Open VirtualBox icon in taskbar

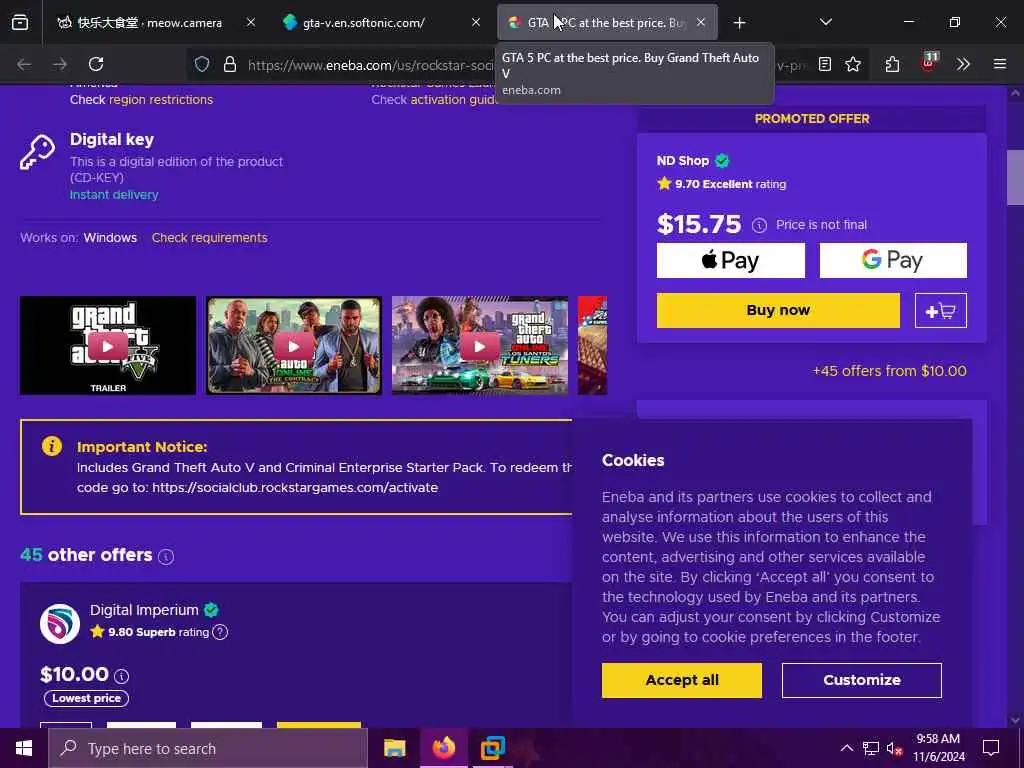[492, 748]
